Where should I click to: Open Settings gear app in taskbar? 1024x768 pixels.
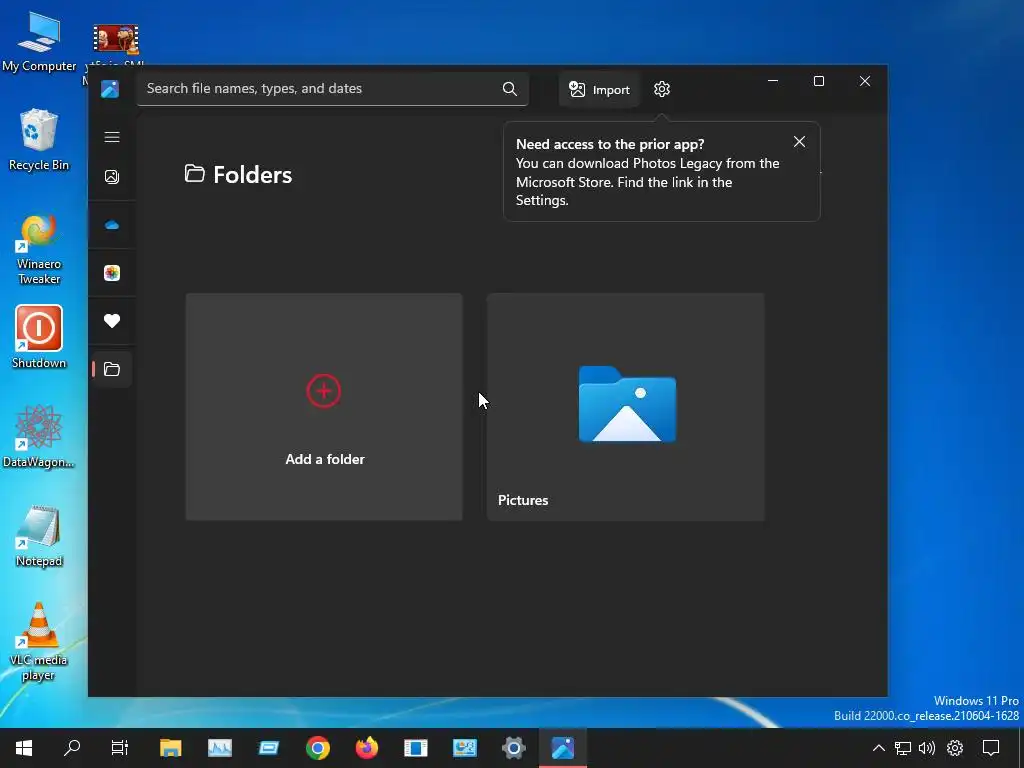coord(514,748)
